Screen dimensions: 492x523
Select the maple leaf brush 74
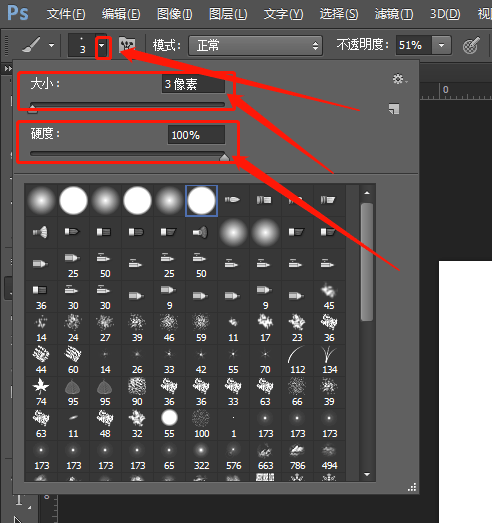pyautogui.click(x=41, y=392)
